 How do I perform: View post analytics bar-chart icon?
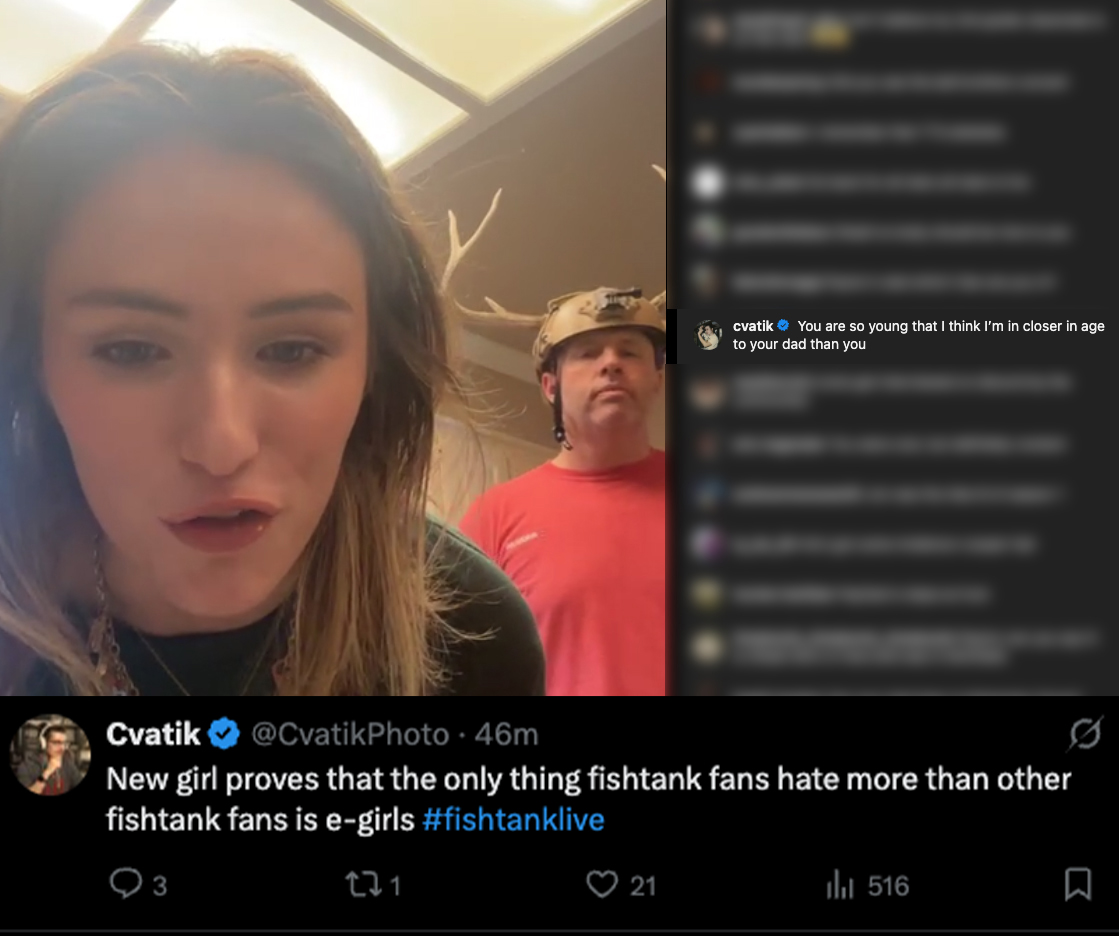[x=840, y=885]
